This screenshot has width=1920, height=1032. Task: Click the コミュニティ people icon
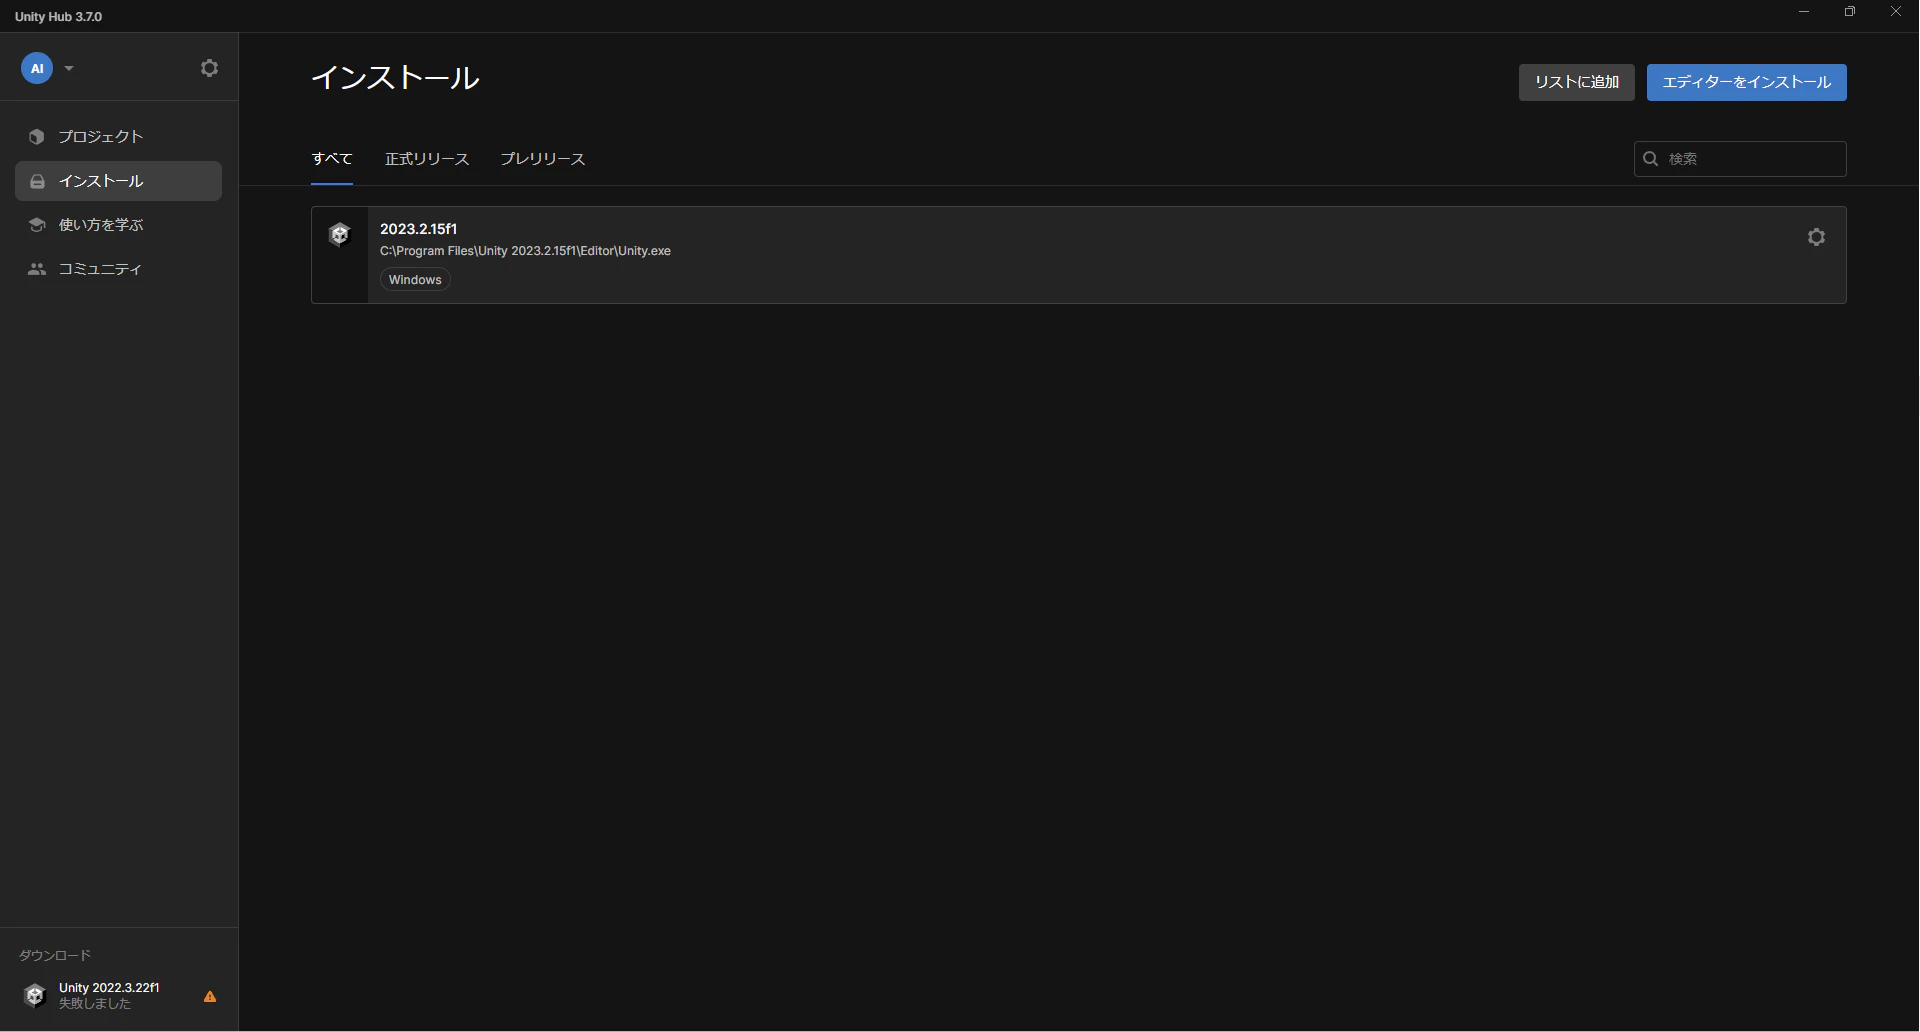pos(37,269)
